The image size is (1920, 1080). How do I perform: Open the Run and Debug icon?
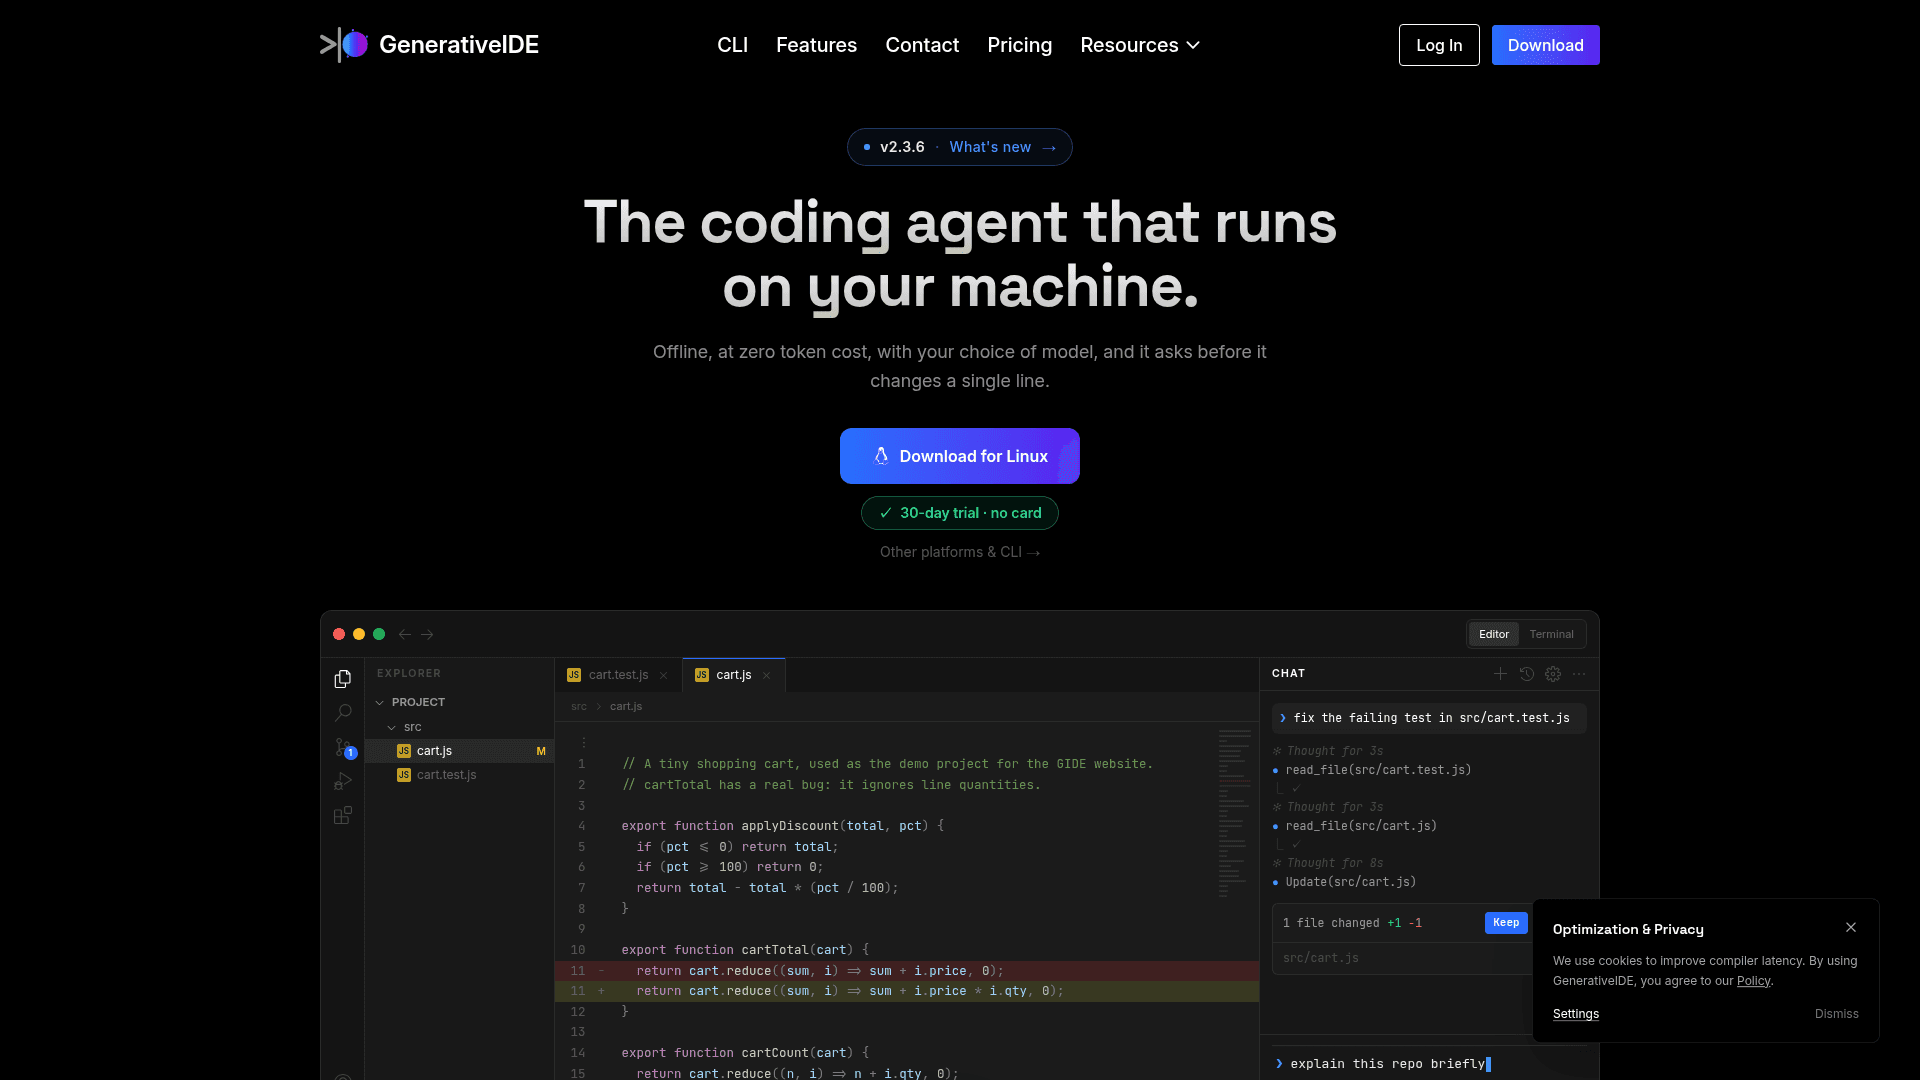(343, 781)
